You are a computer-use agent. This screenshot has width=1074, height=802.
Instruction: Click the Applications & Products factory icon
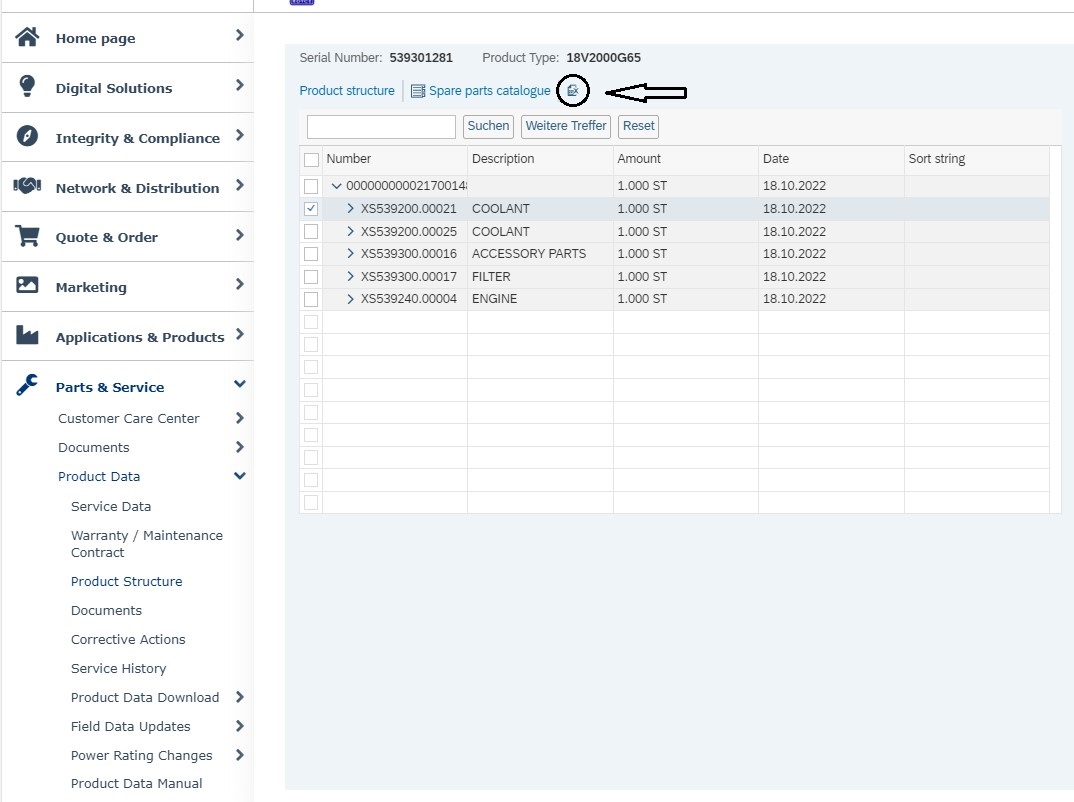(27, 335)
